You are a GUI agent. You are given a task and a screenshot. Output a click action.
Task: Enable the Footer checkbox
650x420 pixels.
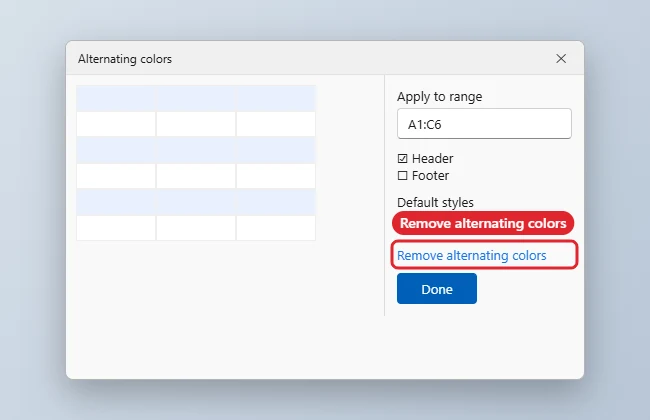point(403,175)
